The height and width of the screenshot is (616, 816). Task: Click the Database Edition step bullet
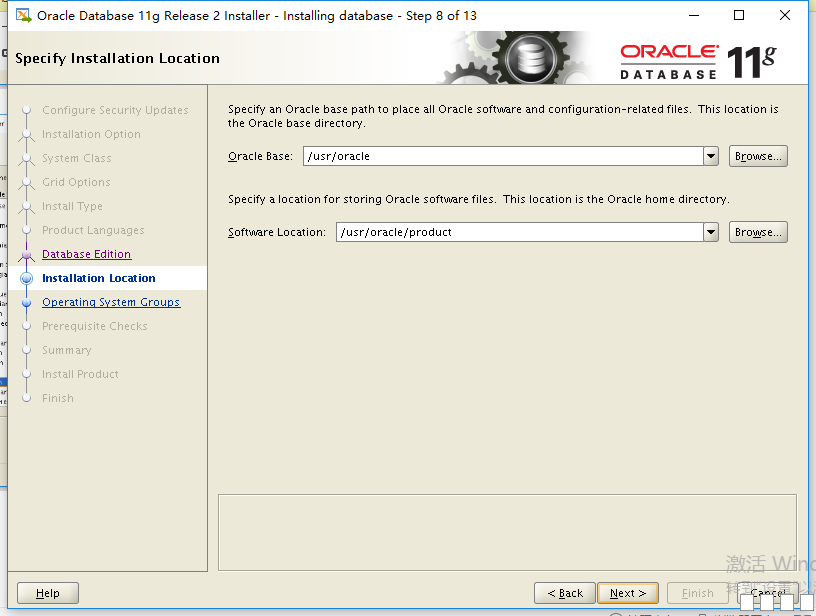click(x=26, y=255)
